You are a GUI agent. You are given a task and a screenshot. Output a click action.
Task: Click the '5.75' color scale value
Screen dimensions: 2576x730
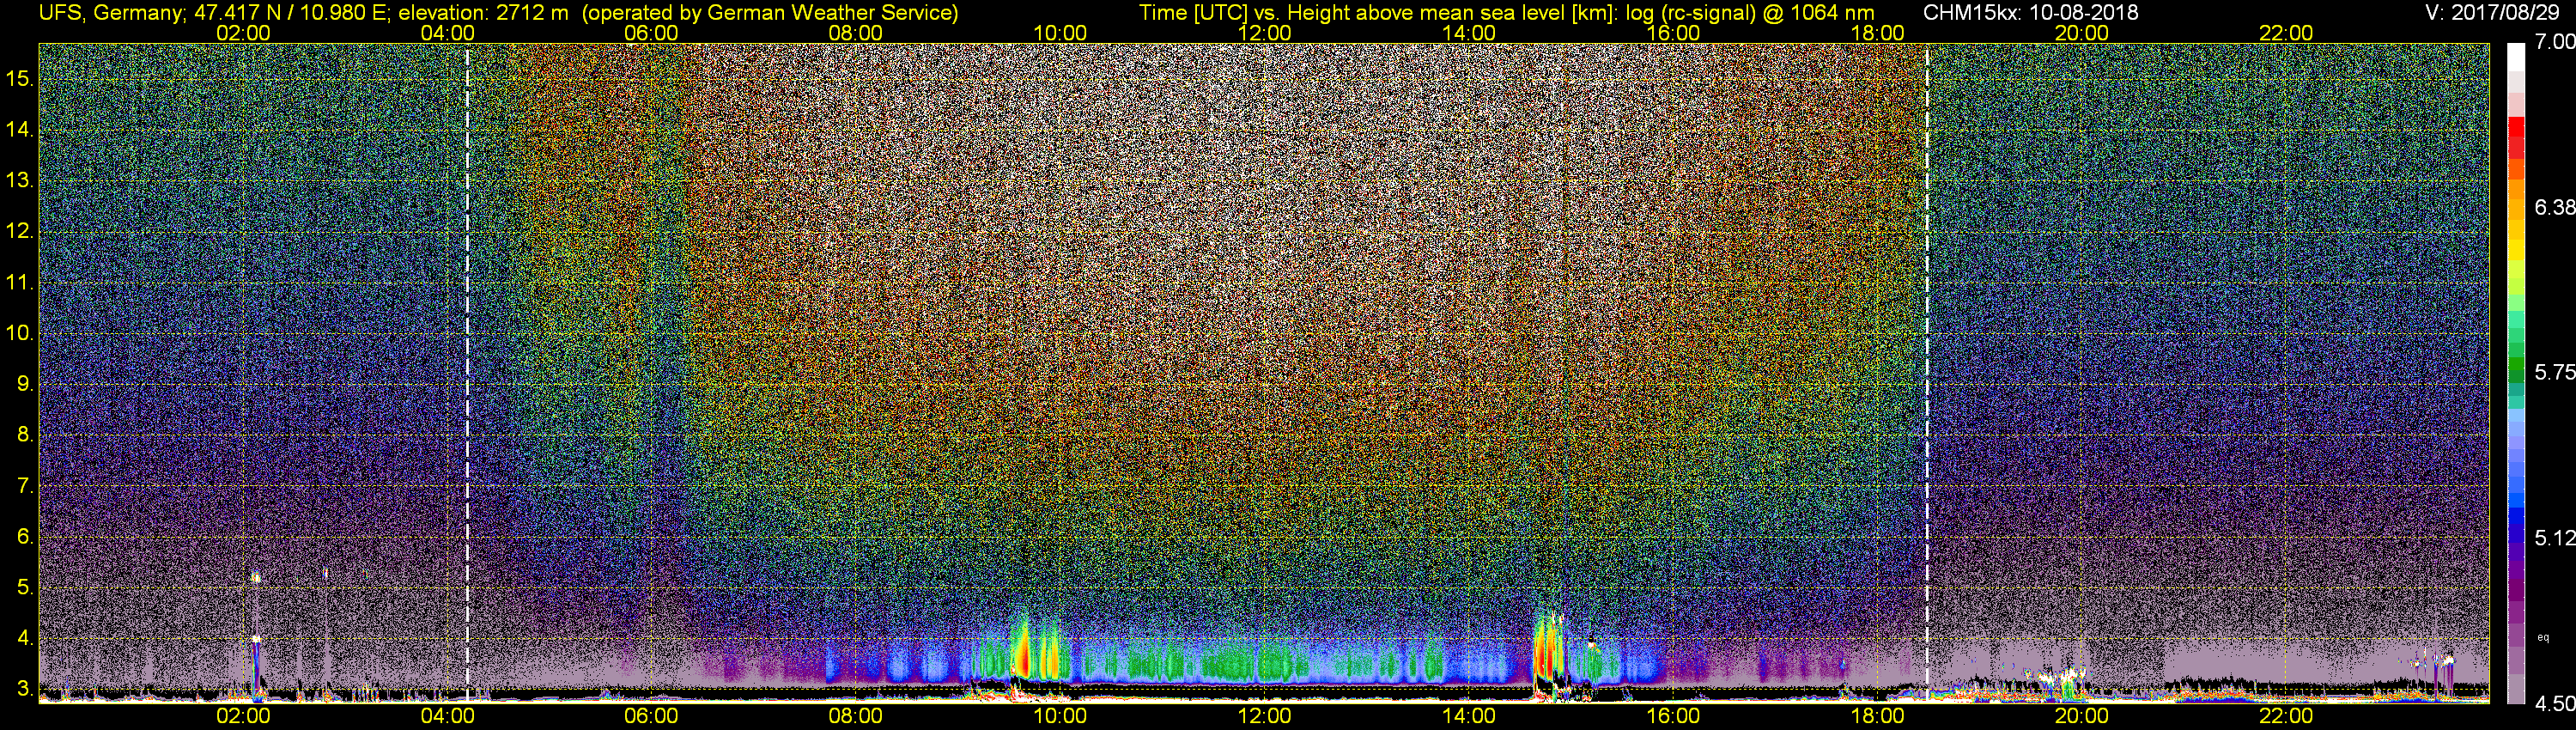pos(2555,372)
